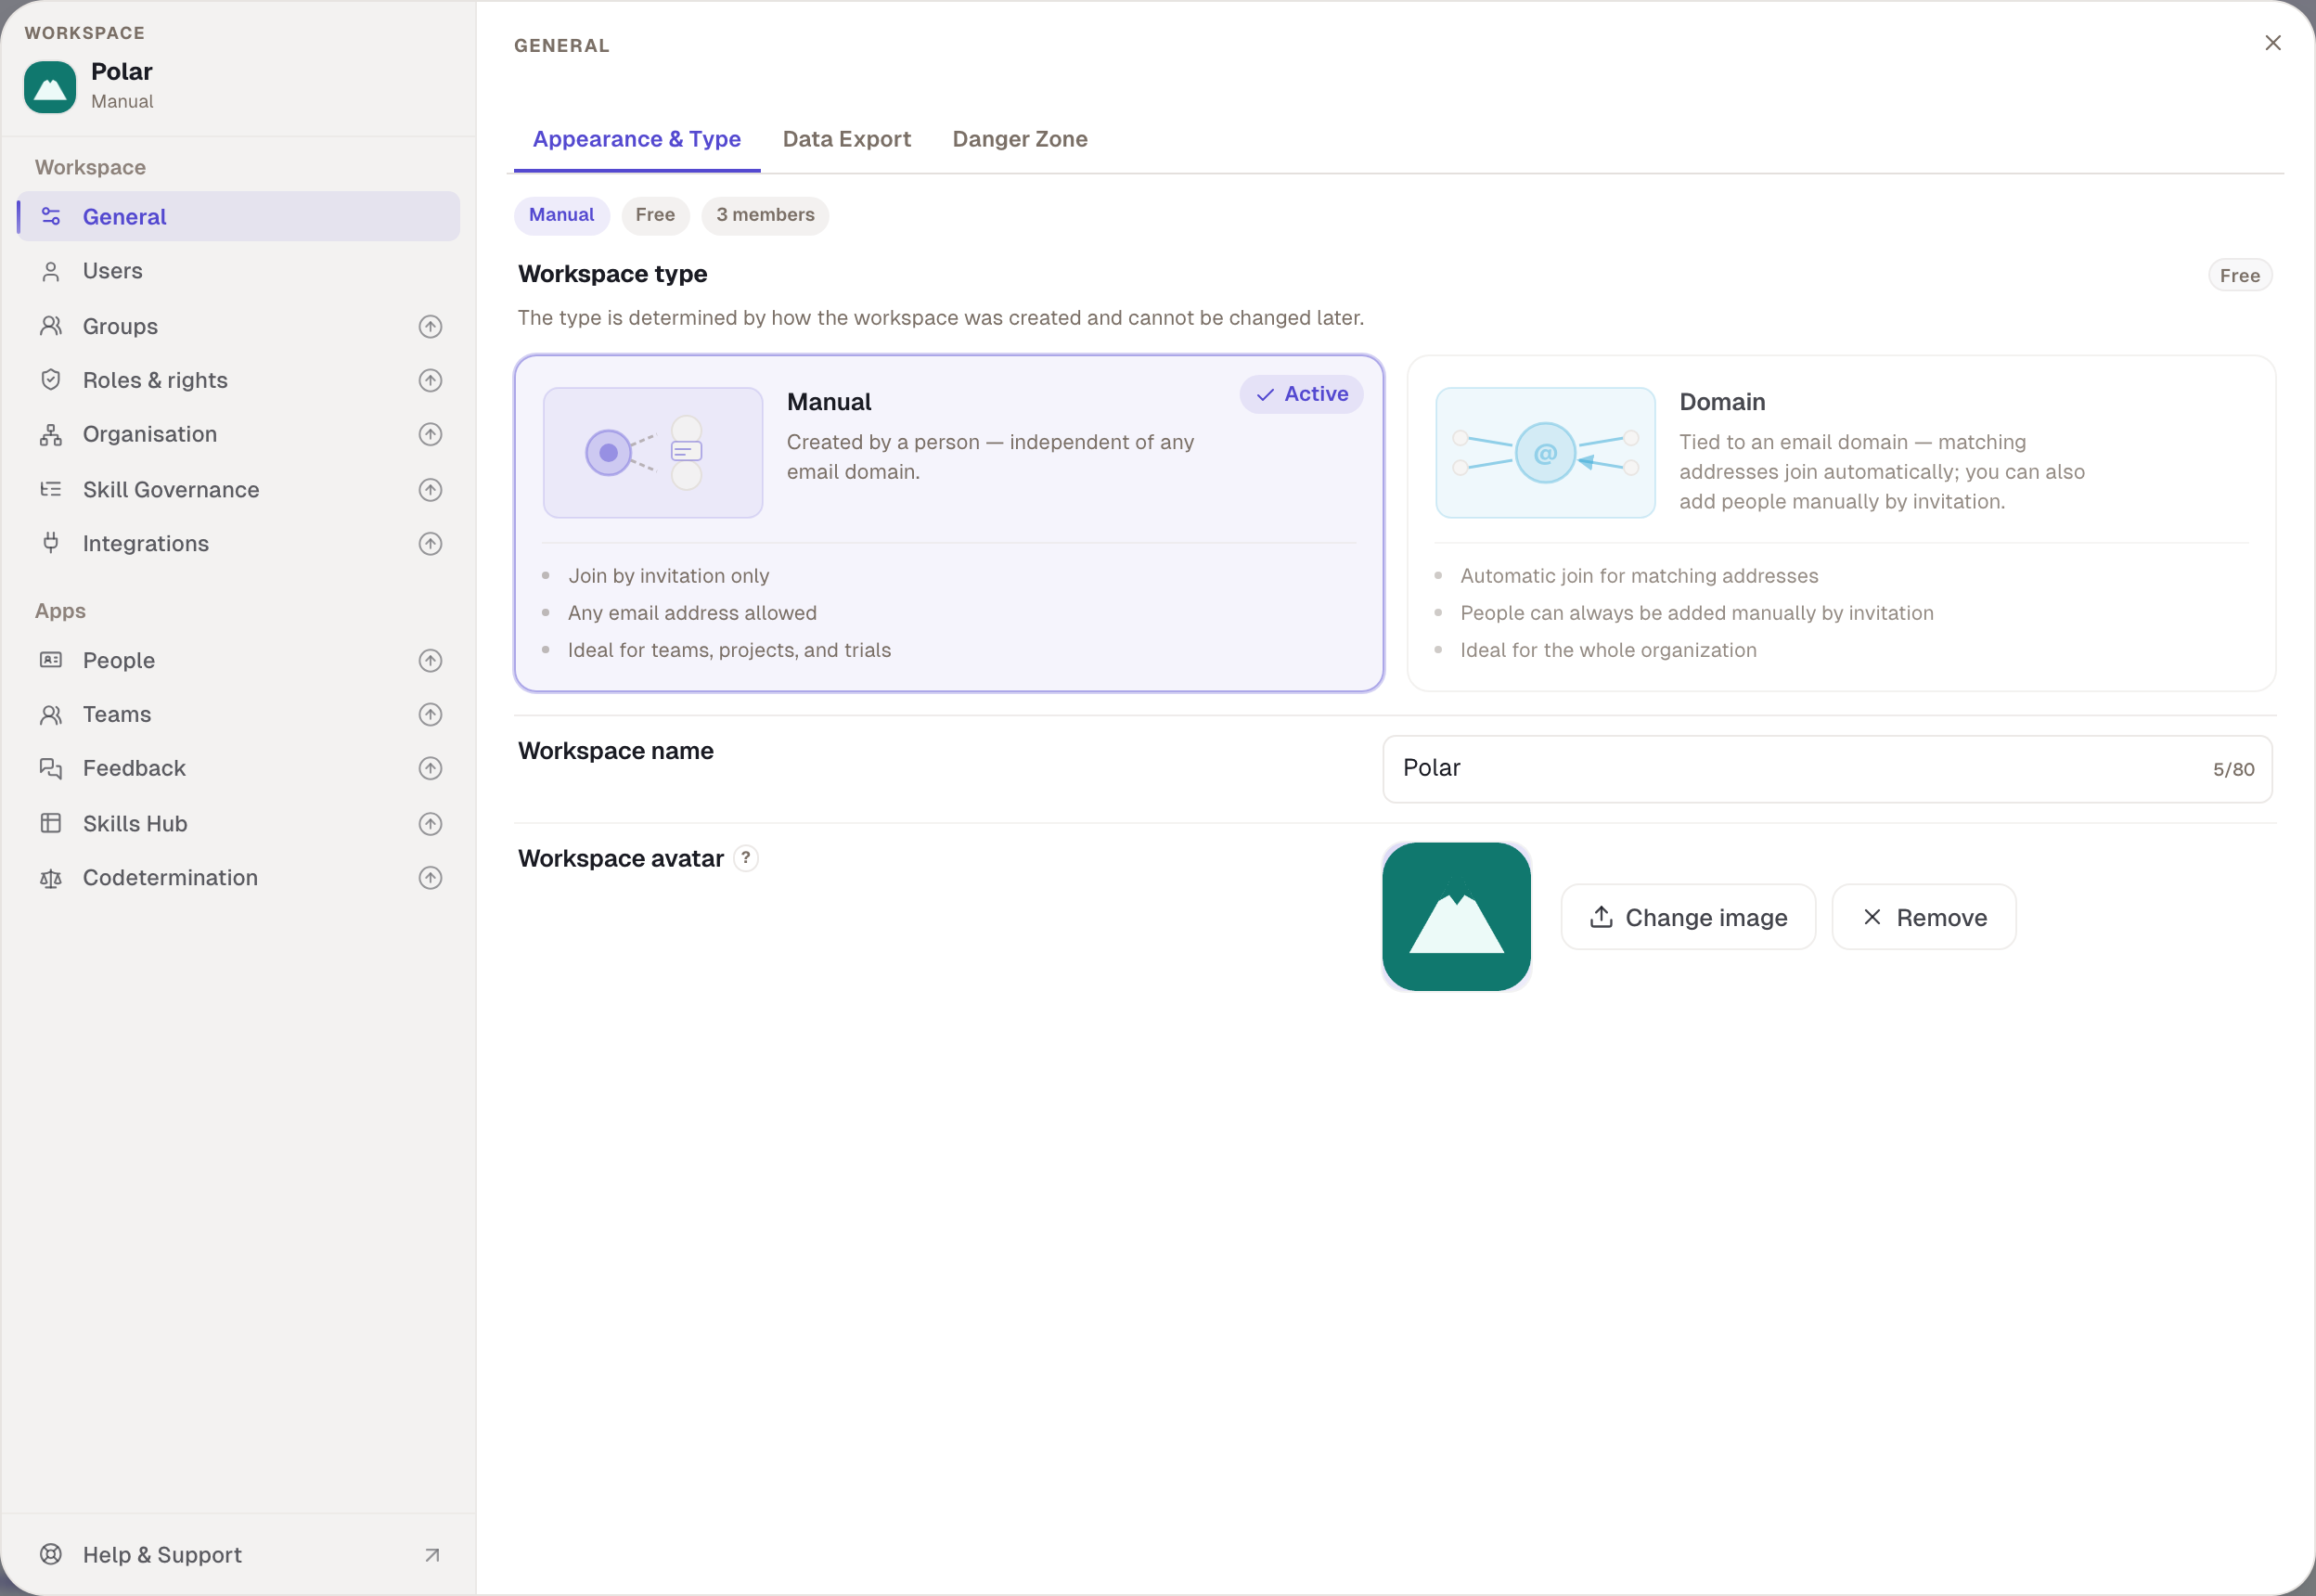Click Roles & rights upgrade arrow icon

(430, 380)
